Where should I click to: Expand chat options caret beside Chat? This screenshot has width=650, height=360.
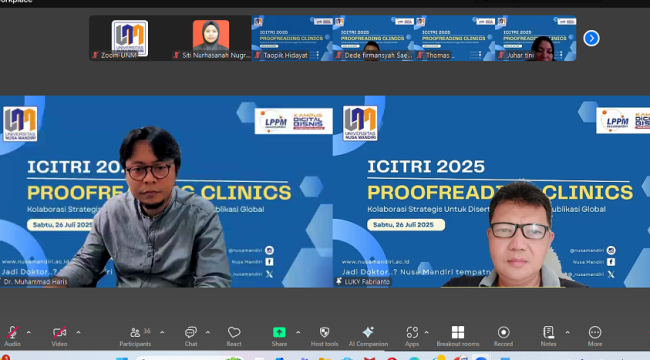tap(208, 332)
